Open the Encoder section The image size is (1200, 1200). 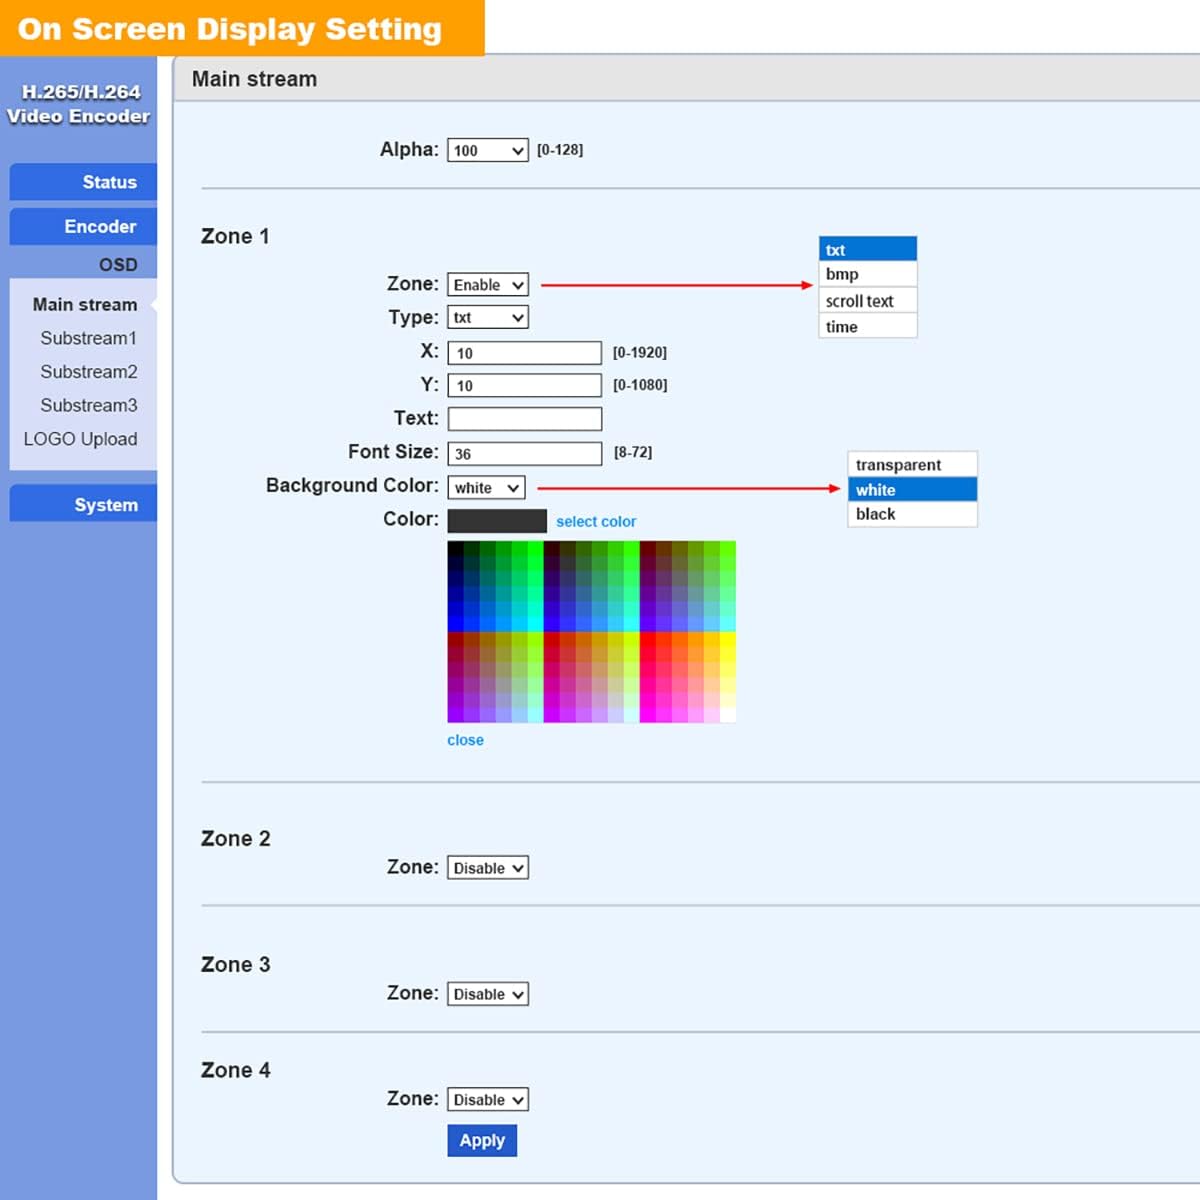click(x=108, y=226)
